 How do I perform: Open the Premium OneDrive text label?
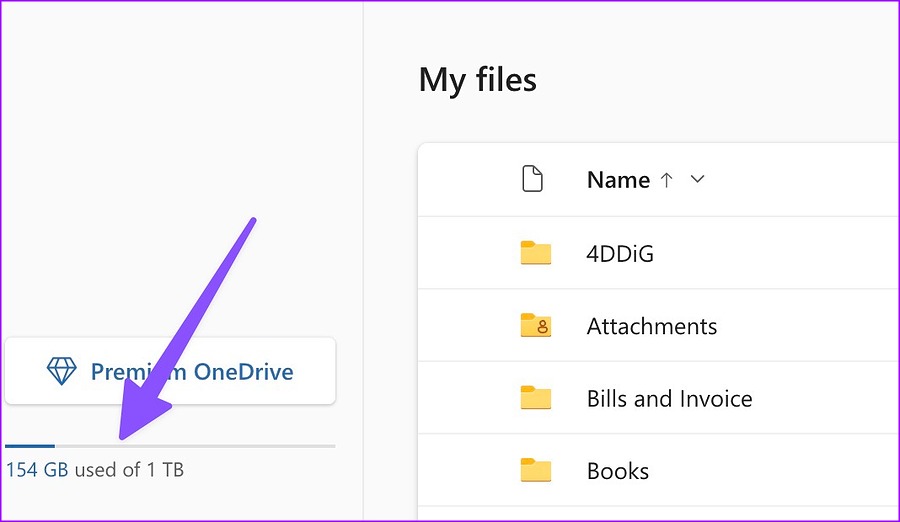coord(192,372)
